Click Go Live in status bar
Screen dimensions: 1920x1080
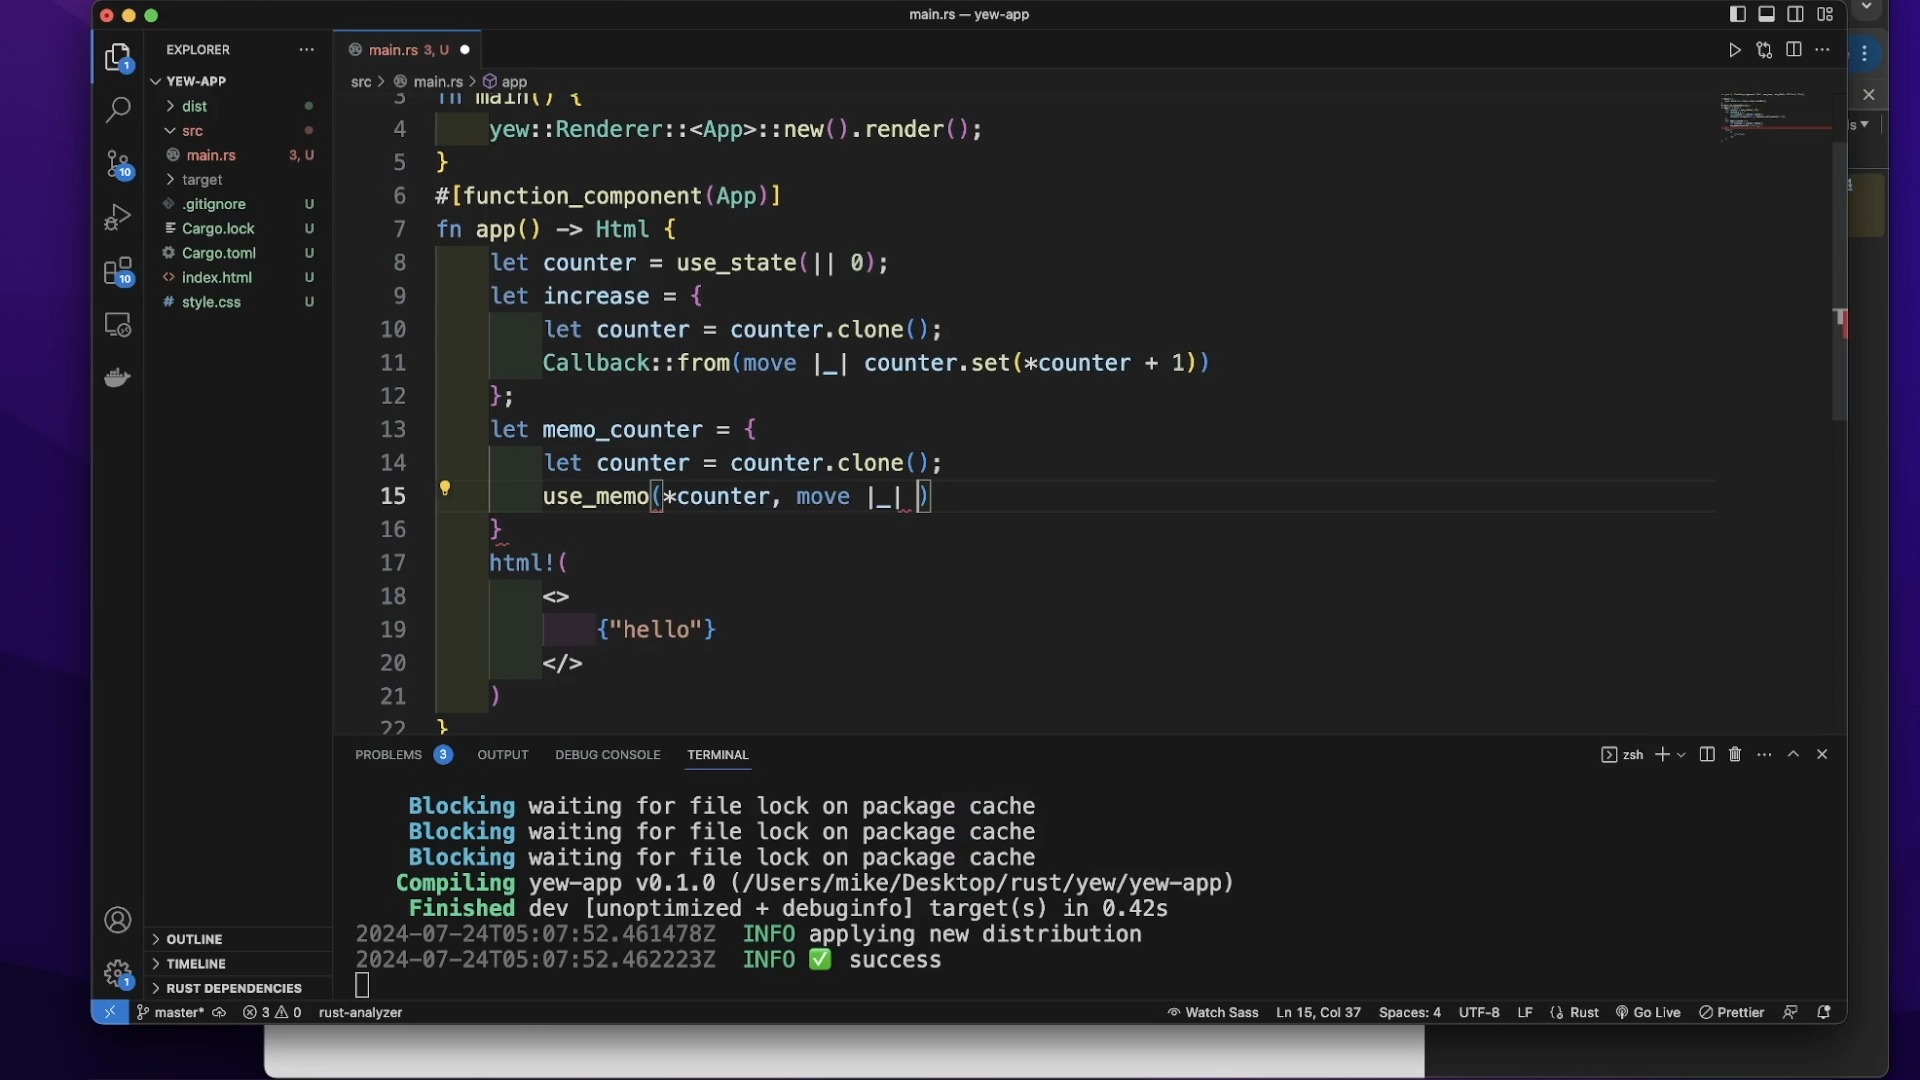(1648, 1013)
